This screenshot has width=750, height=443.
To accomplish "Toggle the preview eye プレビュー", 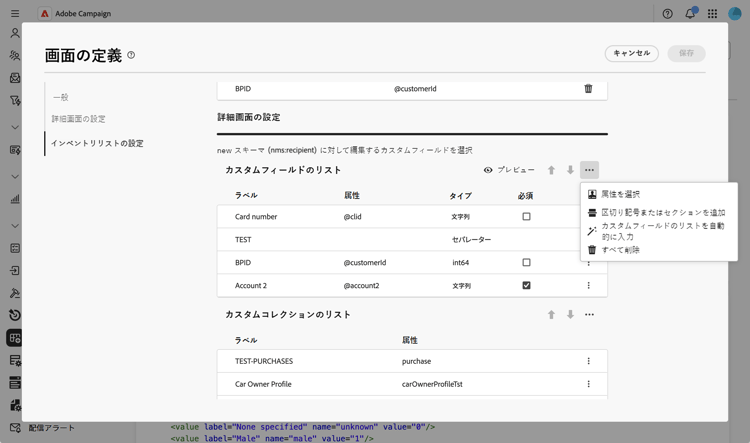I will point(509,170).
